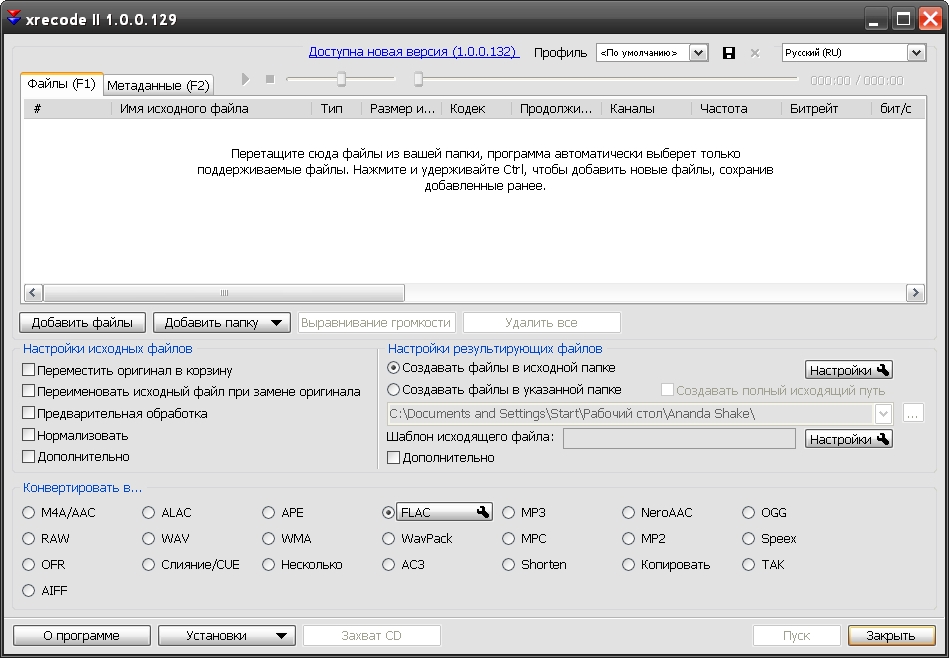The image size is (949, 658).
Task: Select APE conversion format
Action: (x=268, y=513)
